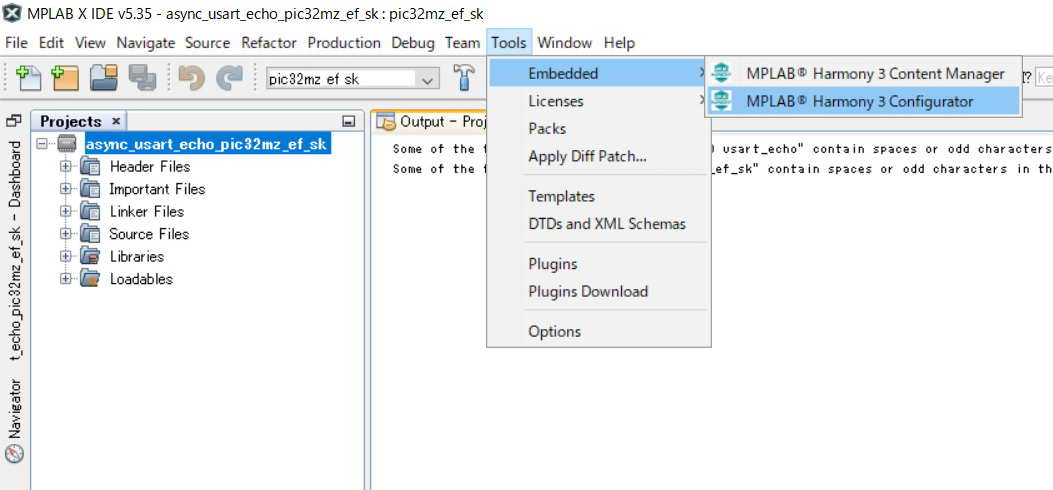The height and width of the screenshot is (490, 1053).
Task: Select the Libraries tree item
Action: tap(136, 256)
